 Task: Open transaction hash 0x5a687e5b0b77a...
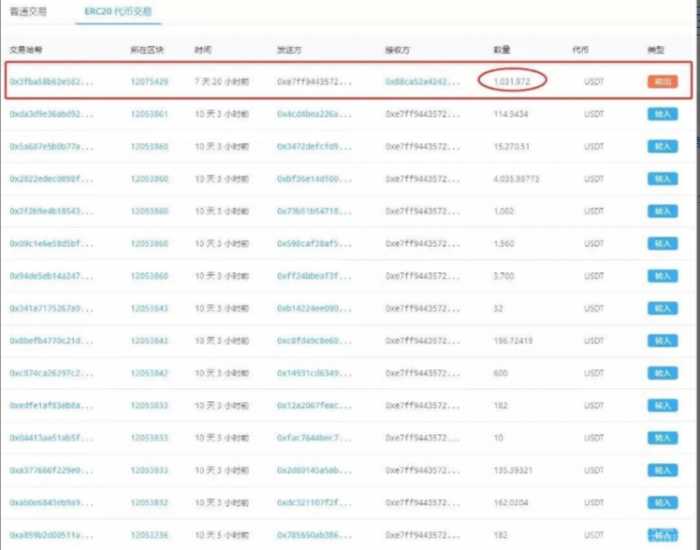click(51, 146)
